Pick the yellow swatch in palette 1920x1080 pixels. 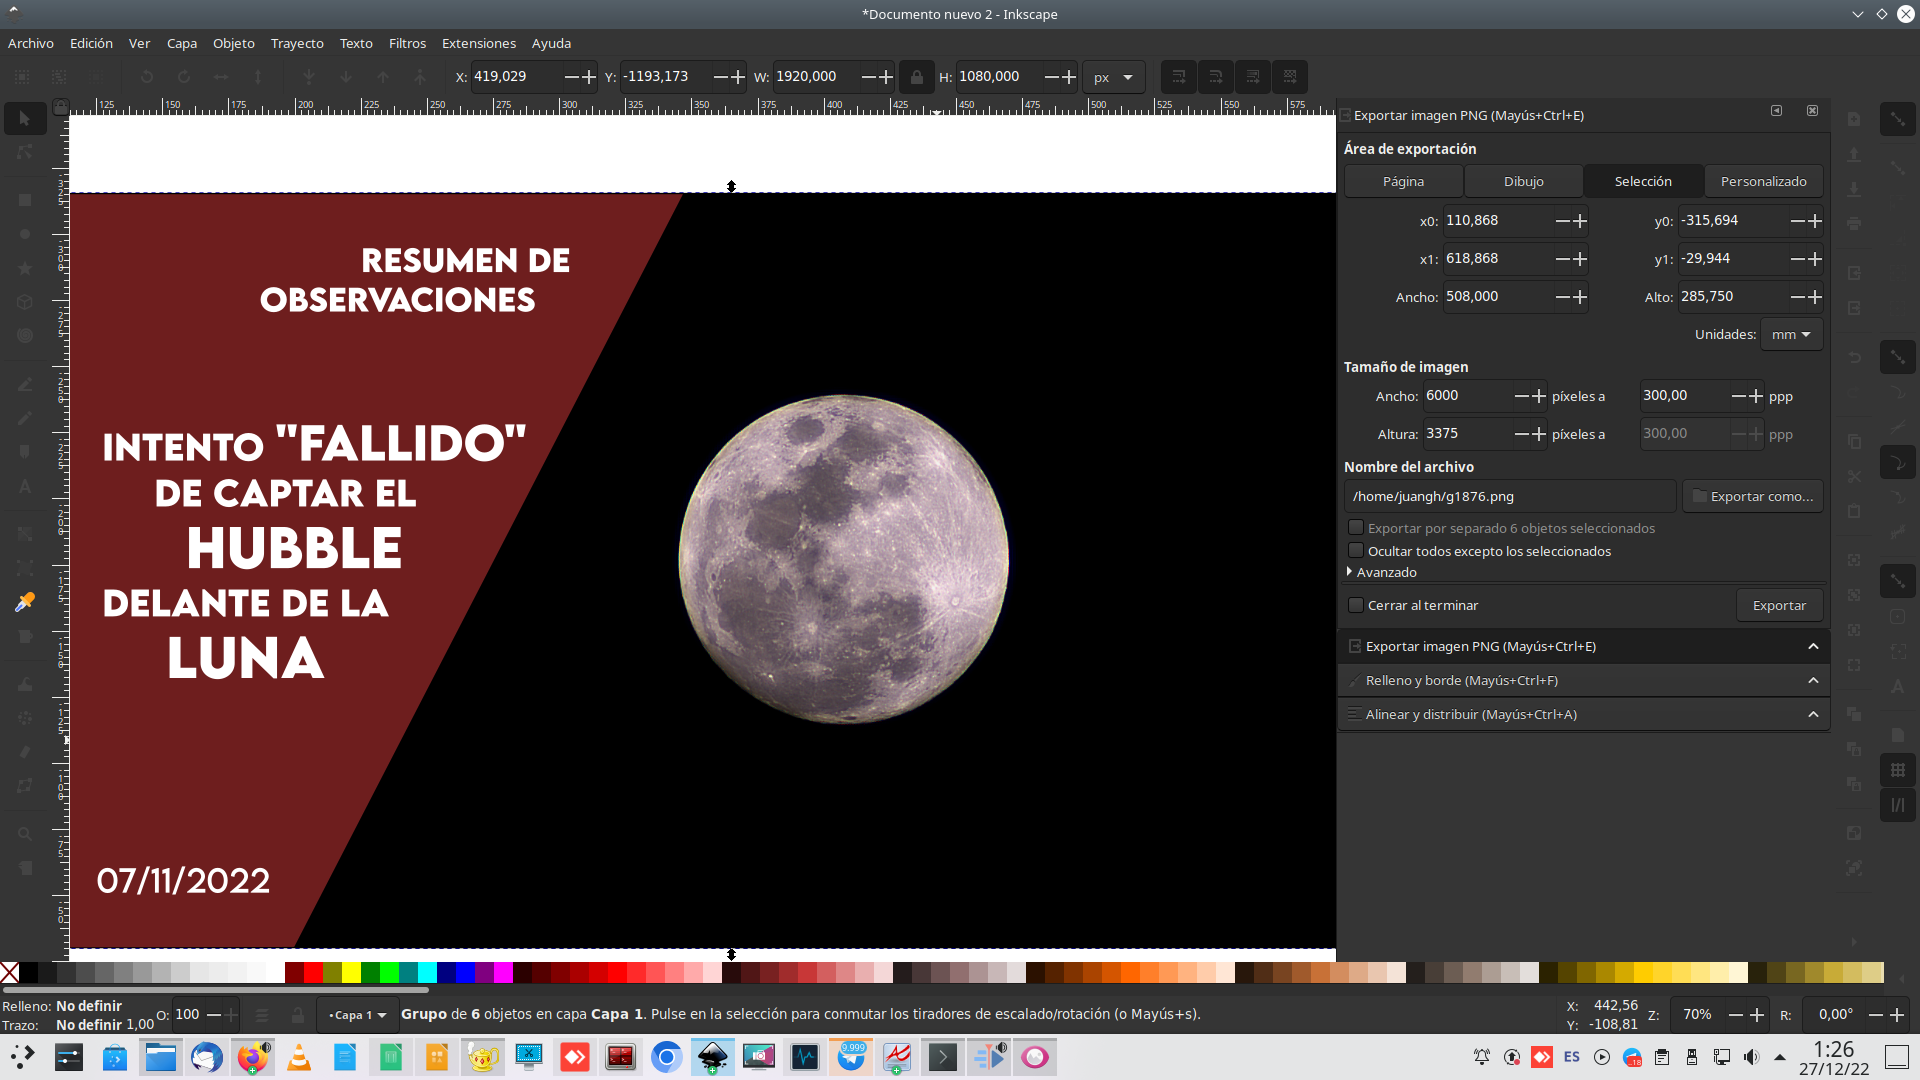click(x=352, y=972)
